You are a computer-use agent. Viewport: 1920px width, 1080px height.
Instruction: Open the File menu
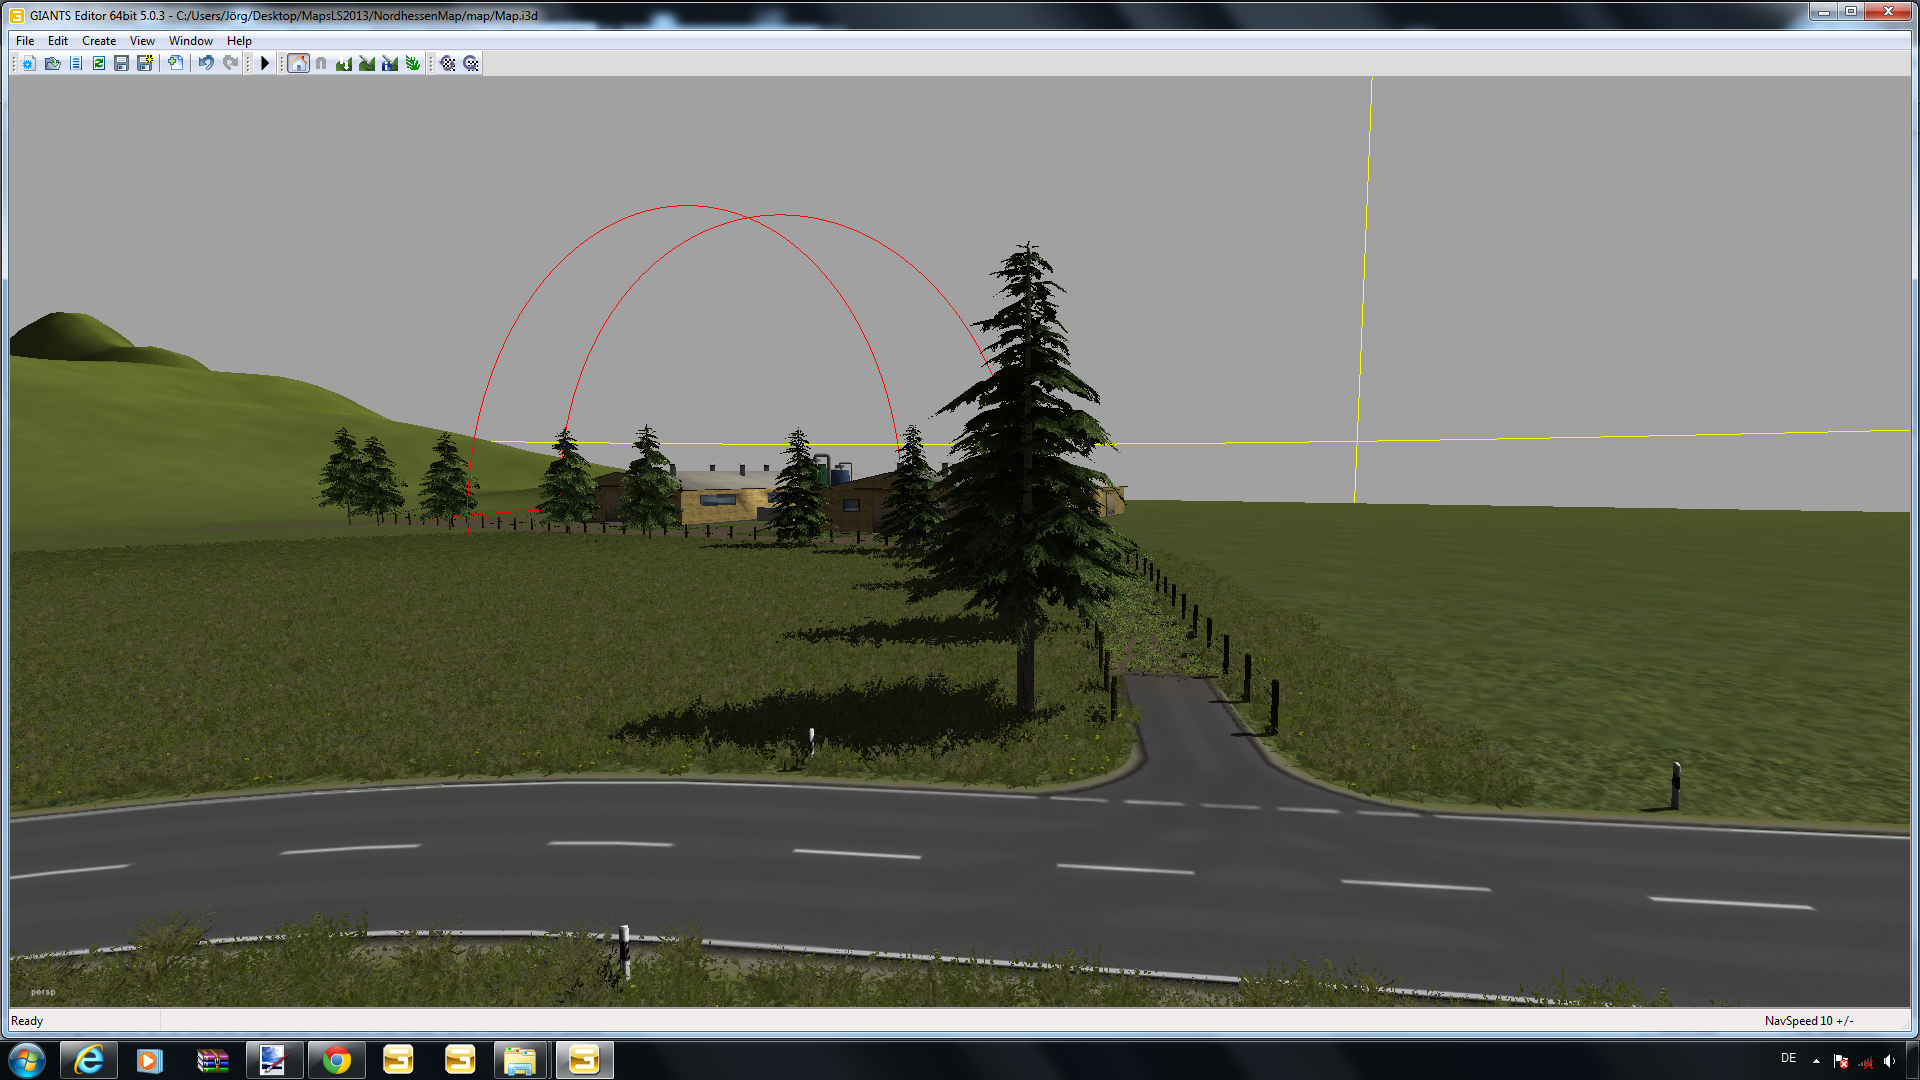pos(25,41)
